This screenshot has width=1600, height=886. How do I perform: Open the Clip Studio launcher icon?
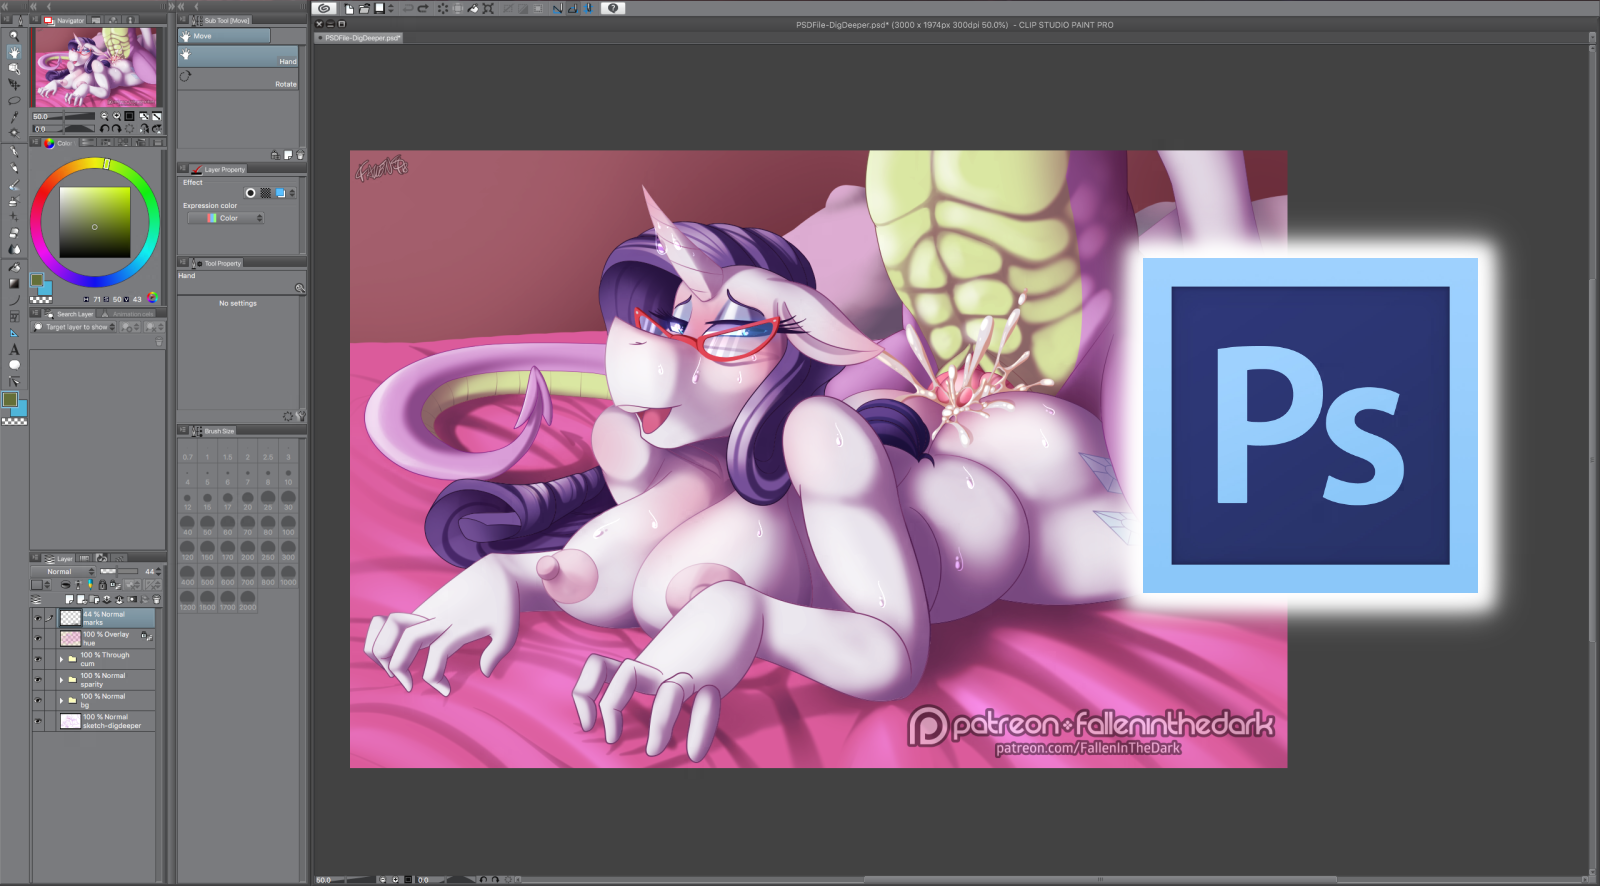click(324, 8)
